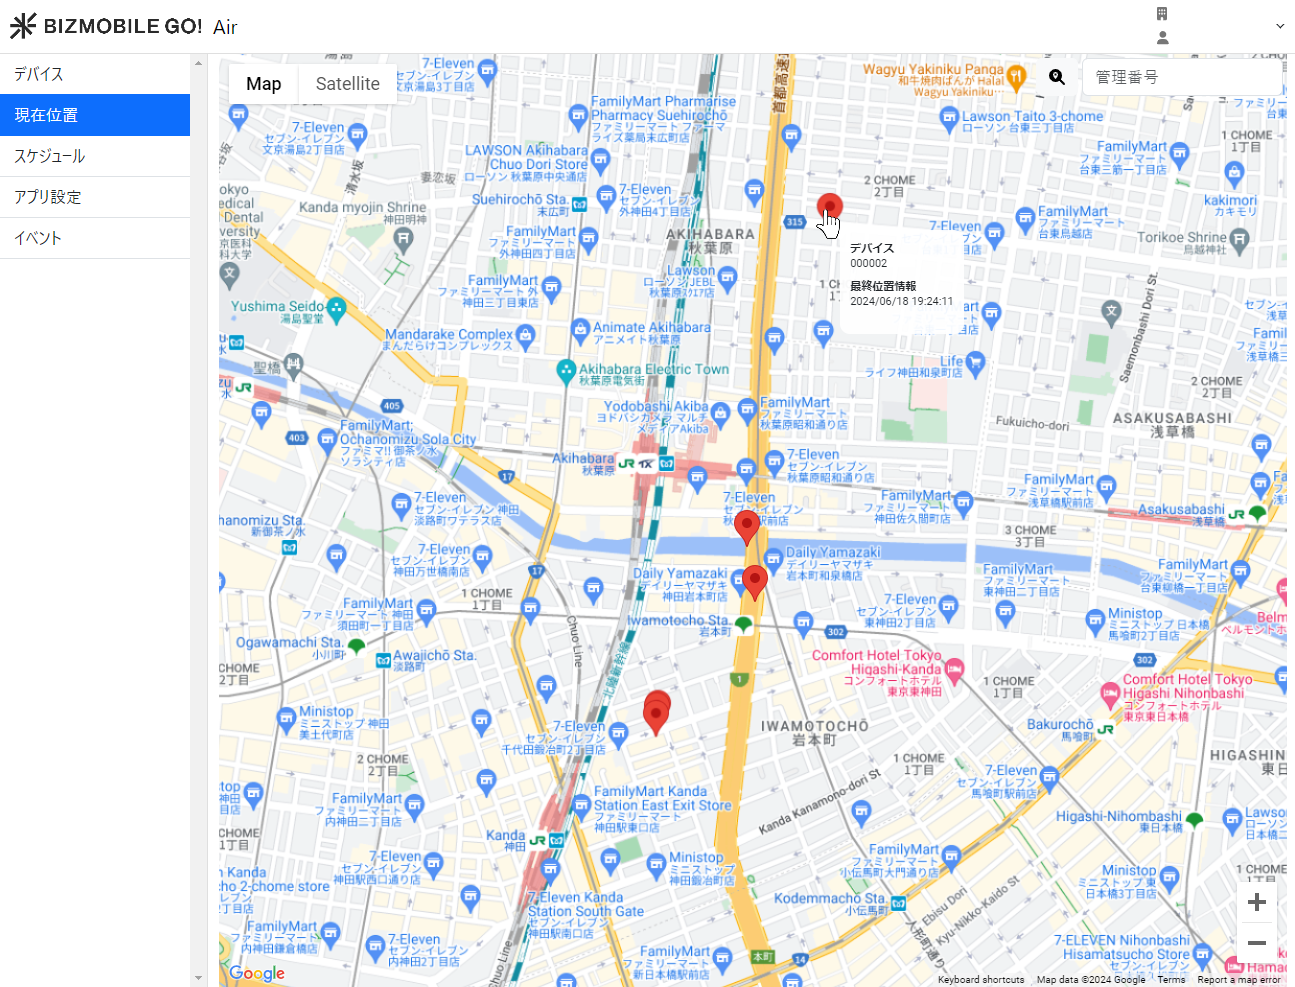The height and width of the screenshot is (987, 1295).
Task: Expand the top-right header dropdown chevron
Action: tap(1280, 26)
